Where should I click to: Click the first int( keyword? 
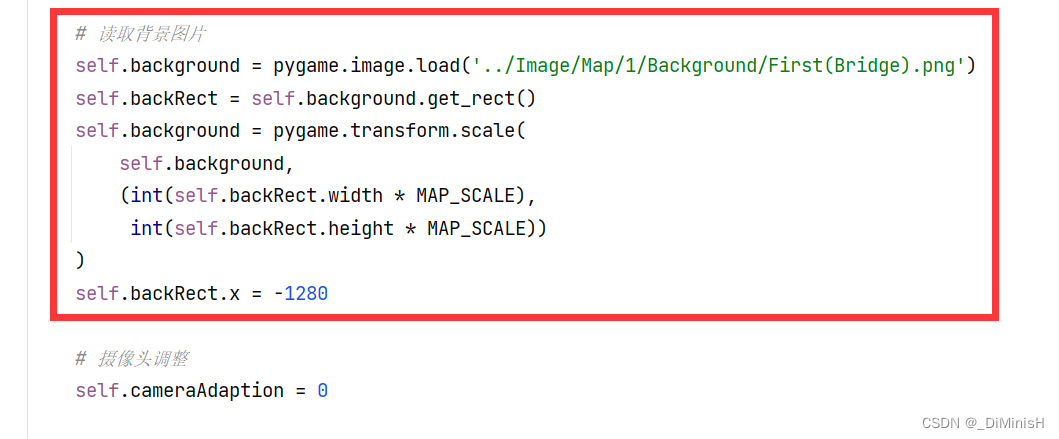[147, 196]
